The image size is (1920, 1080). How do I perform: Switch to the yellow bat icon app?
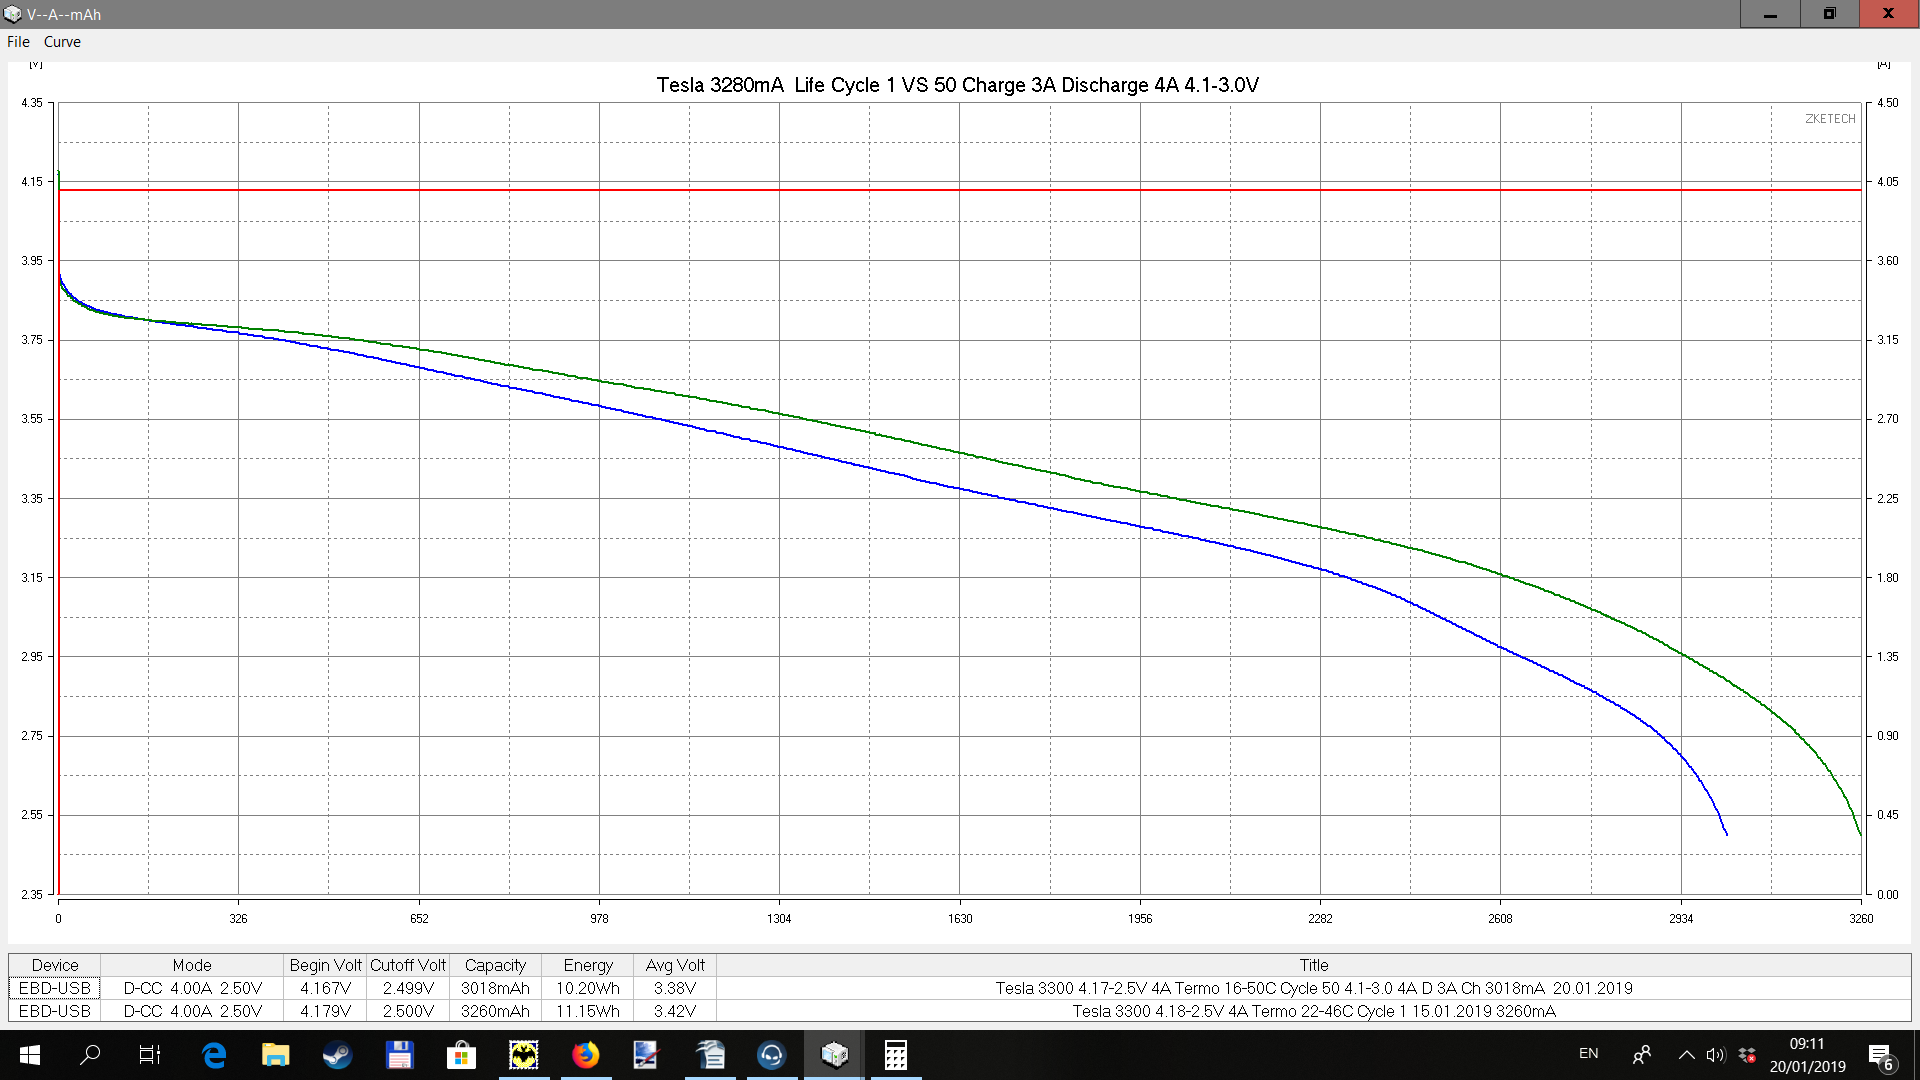point(523,1055)
